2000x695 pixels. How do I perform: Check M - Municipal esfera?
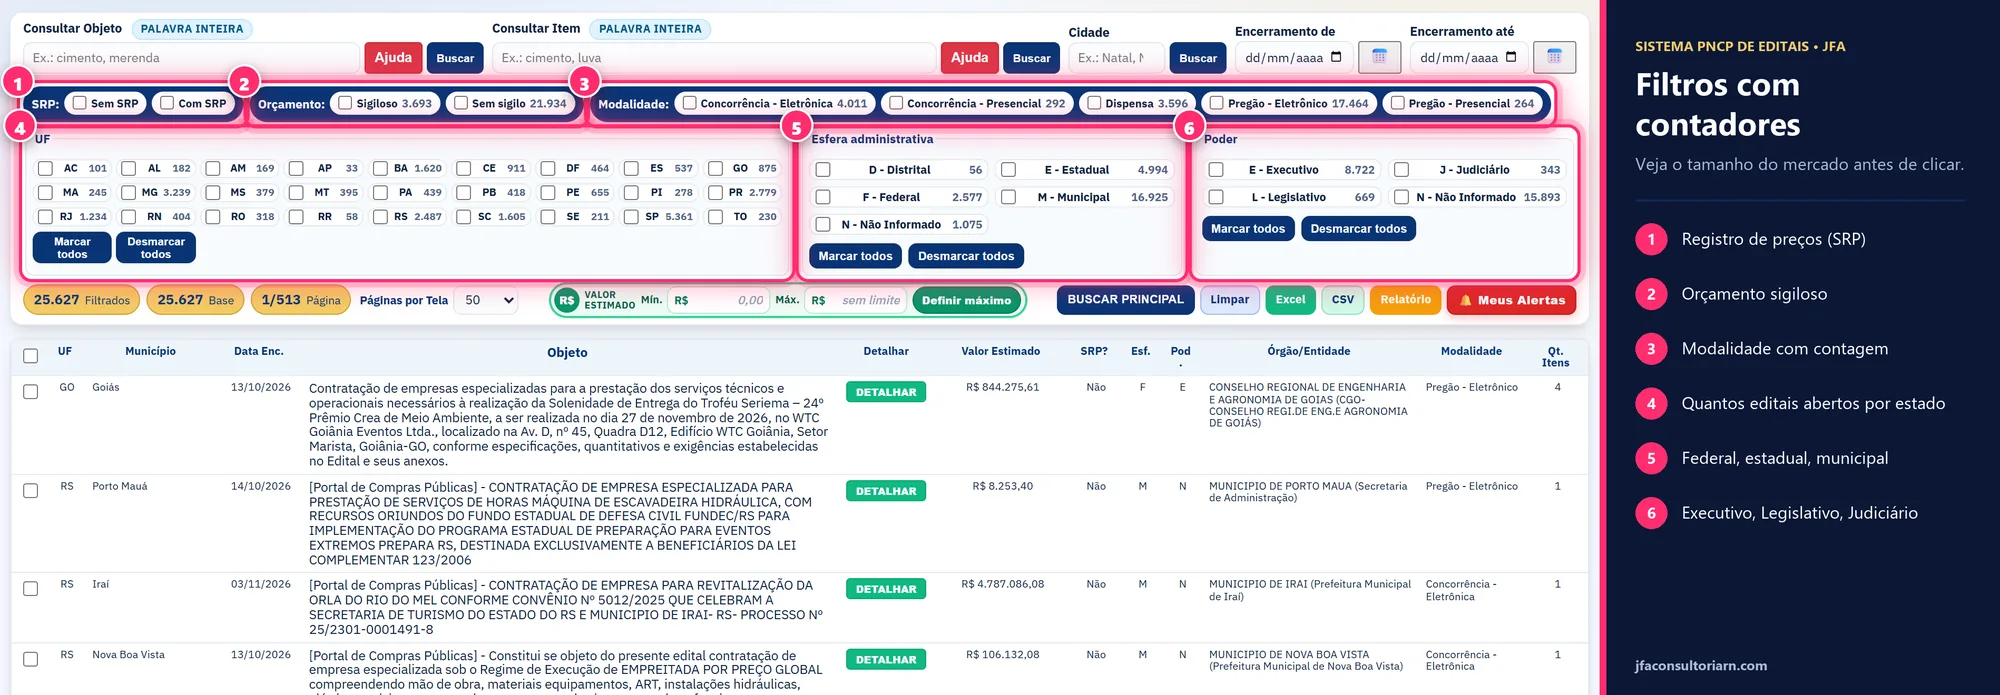(x=1008, y=197)
